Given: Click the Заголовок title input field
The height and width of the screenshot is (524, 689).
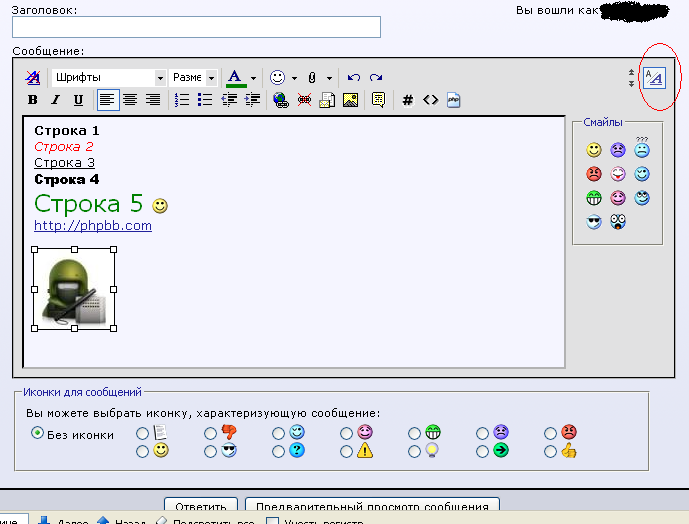Looking at the screenshot, I should point(196,27).
